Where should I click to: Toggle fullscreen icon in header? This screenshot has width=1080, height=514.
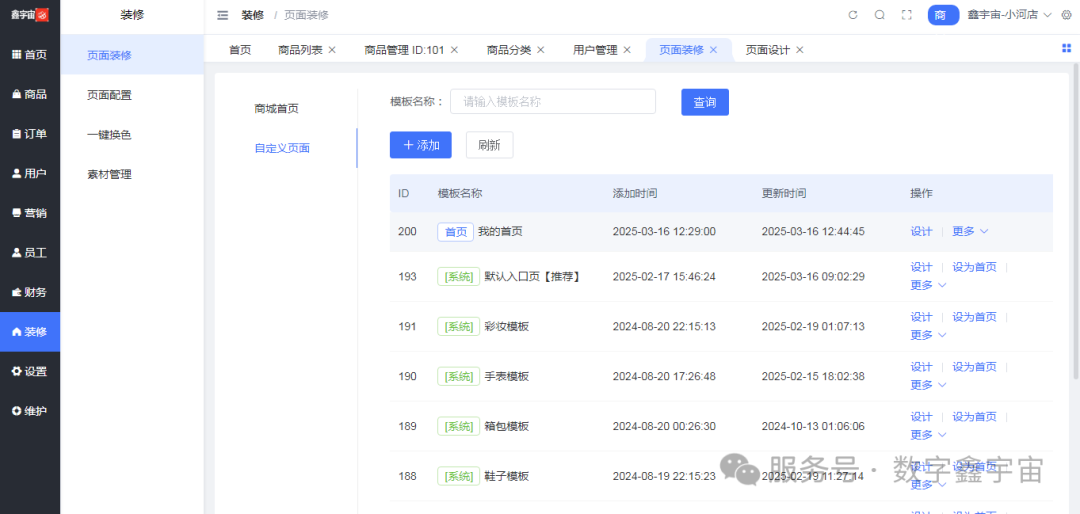point(906,15)
